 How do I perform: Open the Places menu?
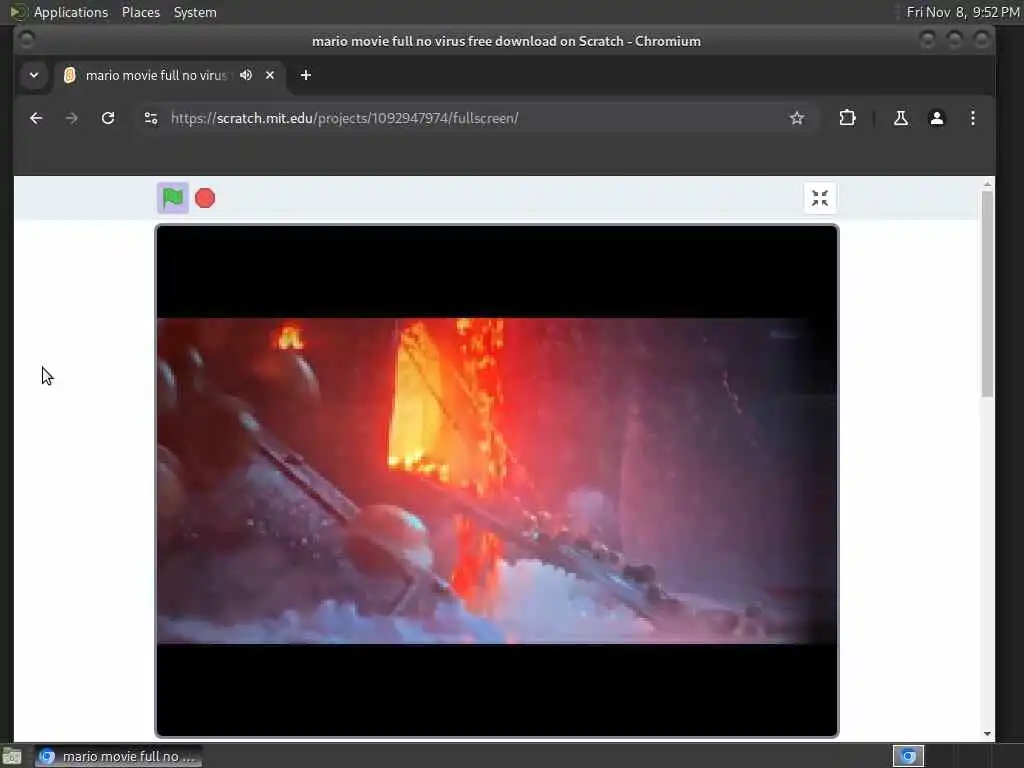tap(140, 12)
